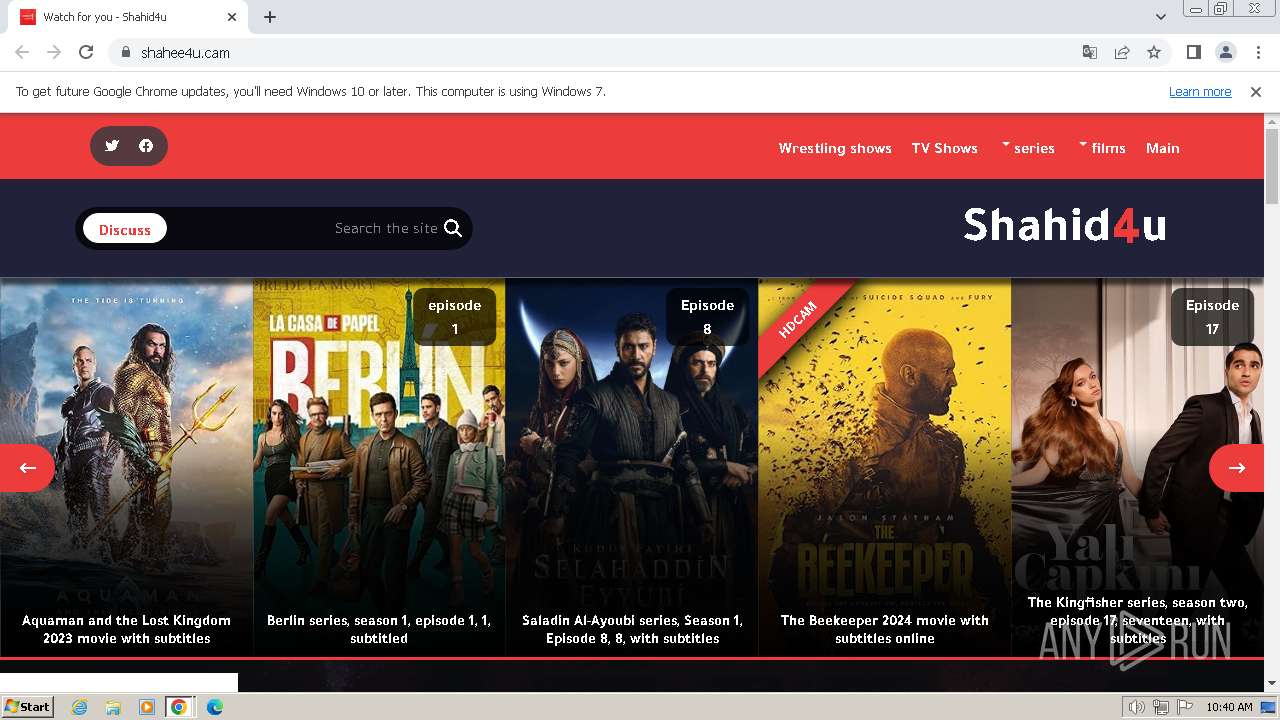Click the Learn more link
The image size is (1280, 720).
1200,91
